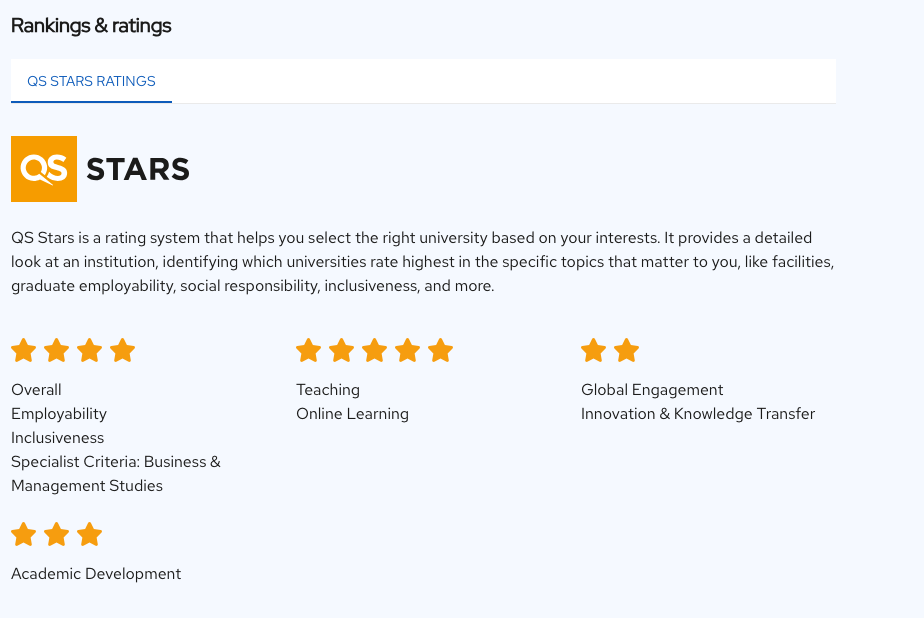Viewport: 924px width, 618px height.
Task: Click the fifth star above Teaching
Action: [x=441, y=351]
